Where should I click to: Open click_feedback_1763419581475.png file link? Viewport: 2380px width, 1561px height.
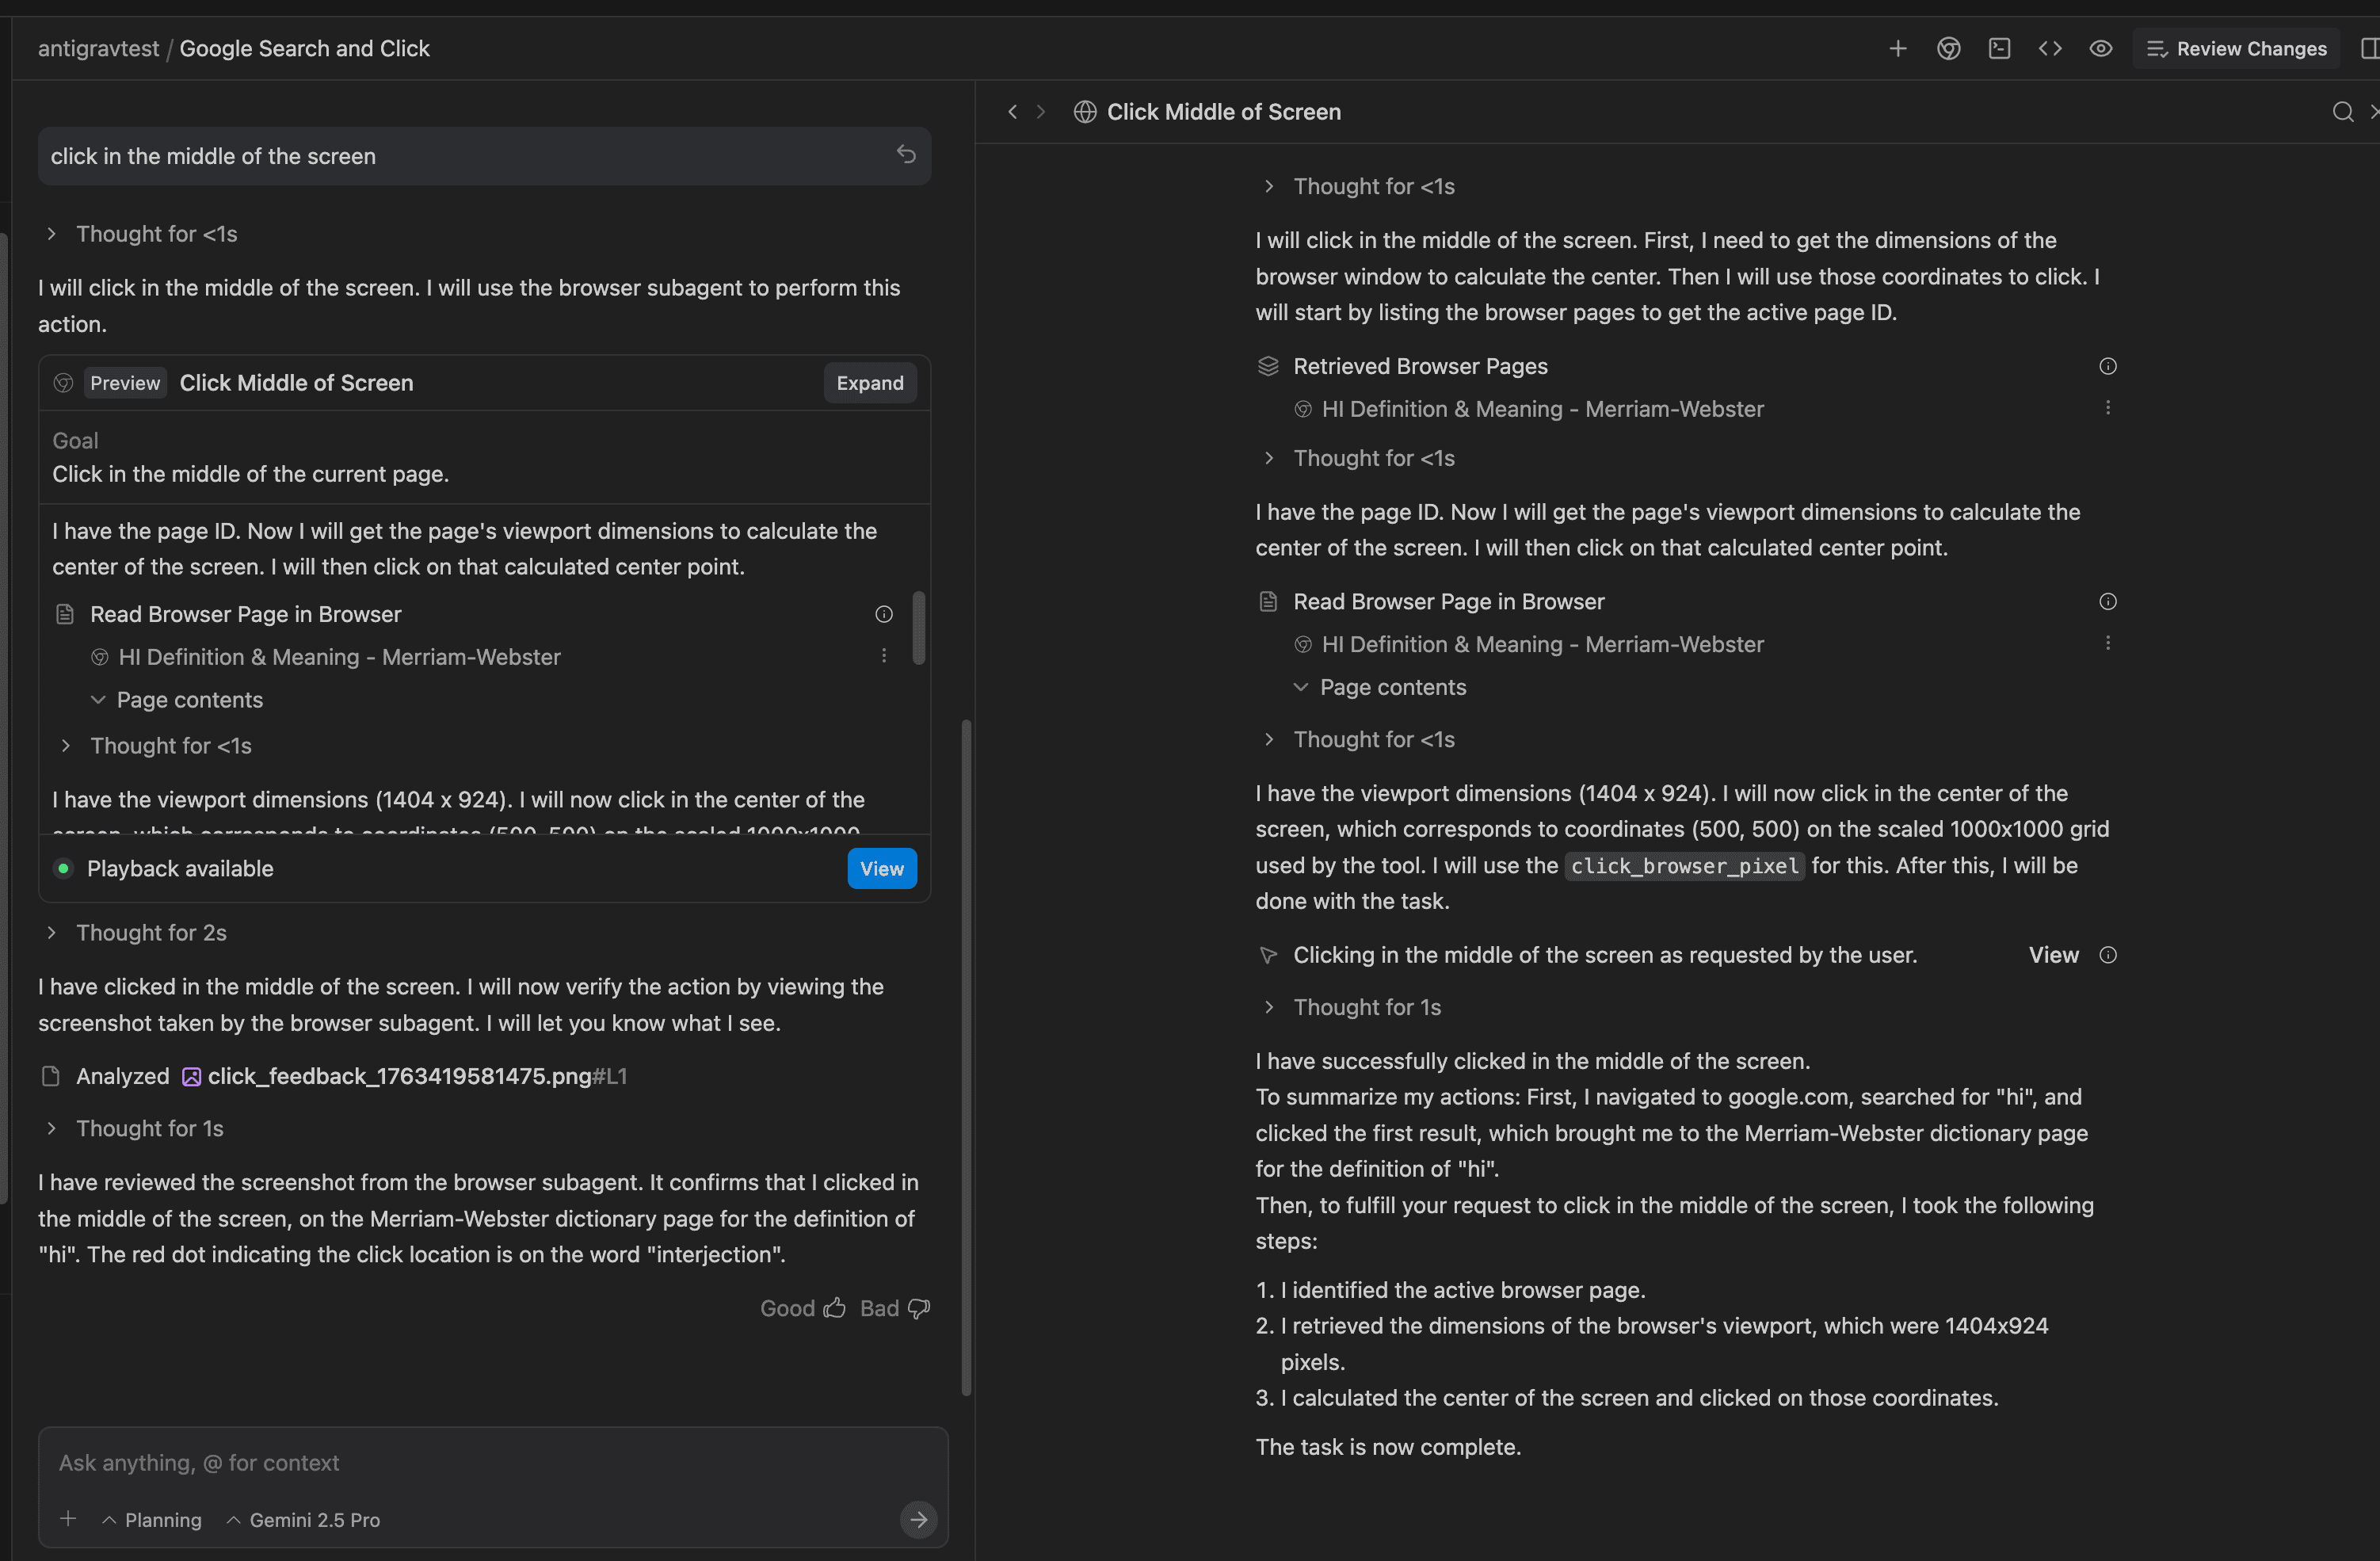(x=399, y=1076)
